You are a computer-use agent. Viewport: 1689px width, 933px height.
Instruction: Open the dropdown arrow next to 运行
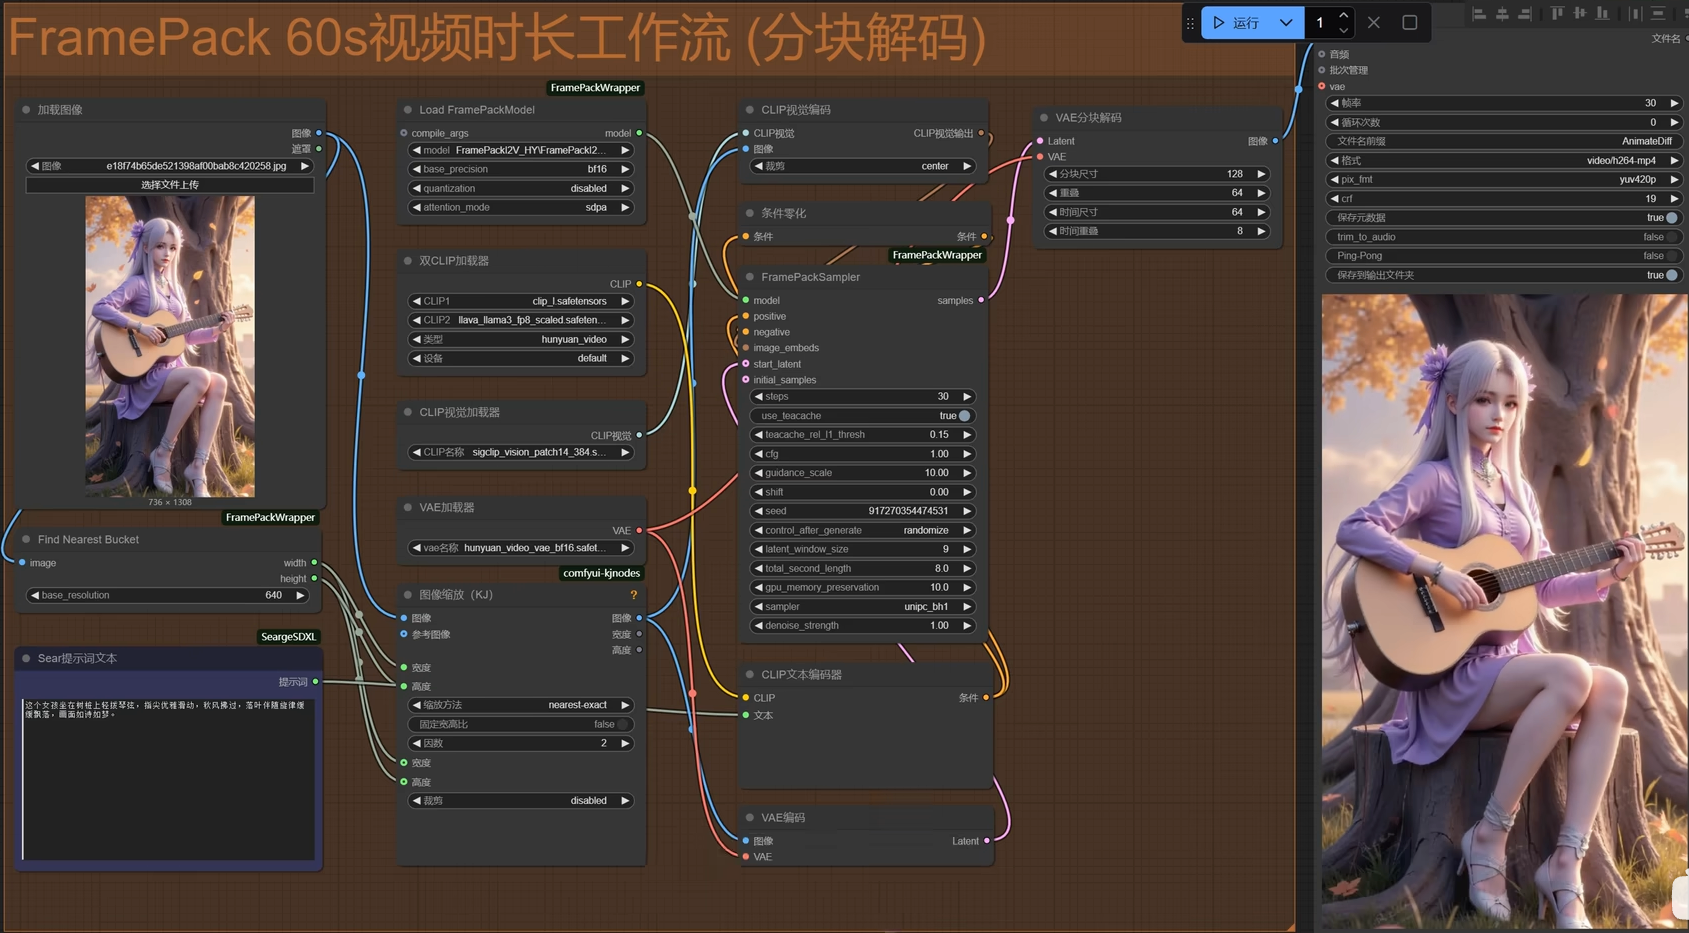[1286, 22]
